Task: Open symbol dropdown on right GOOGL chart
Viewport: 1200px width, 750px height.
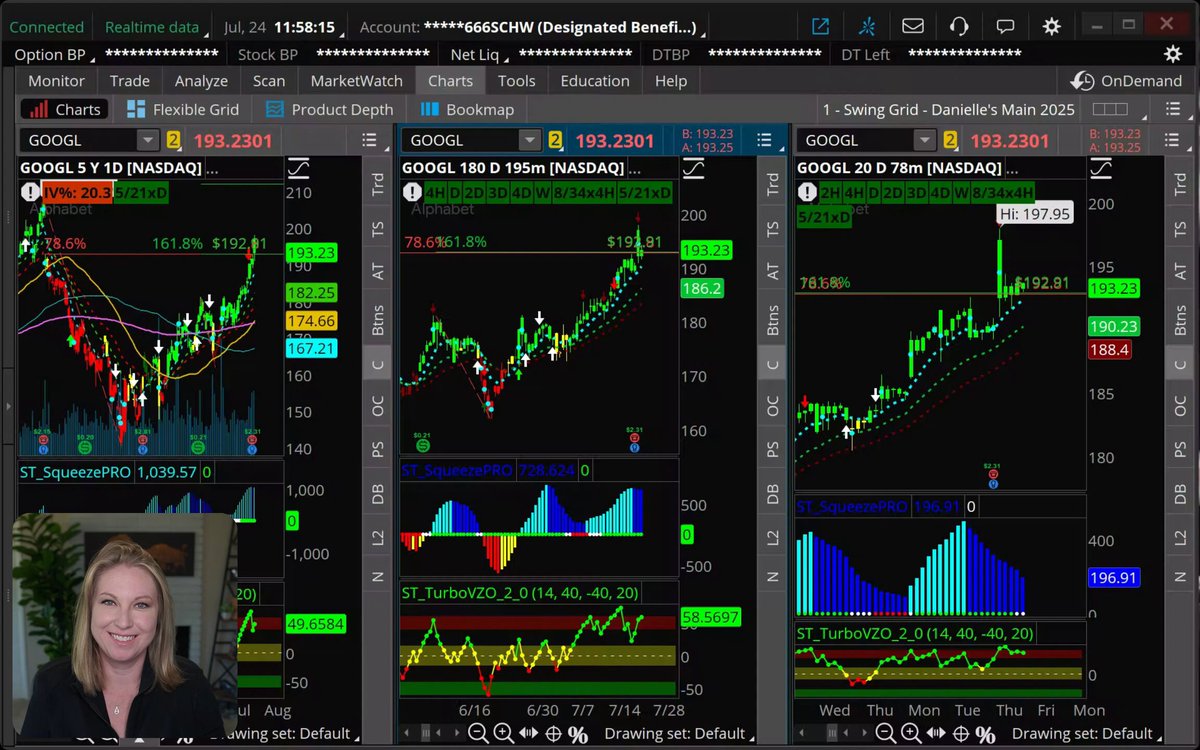Action: pyautogui.click(x=924, y=141)
